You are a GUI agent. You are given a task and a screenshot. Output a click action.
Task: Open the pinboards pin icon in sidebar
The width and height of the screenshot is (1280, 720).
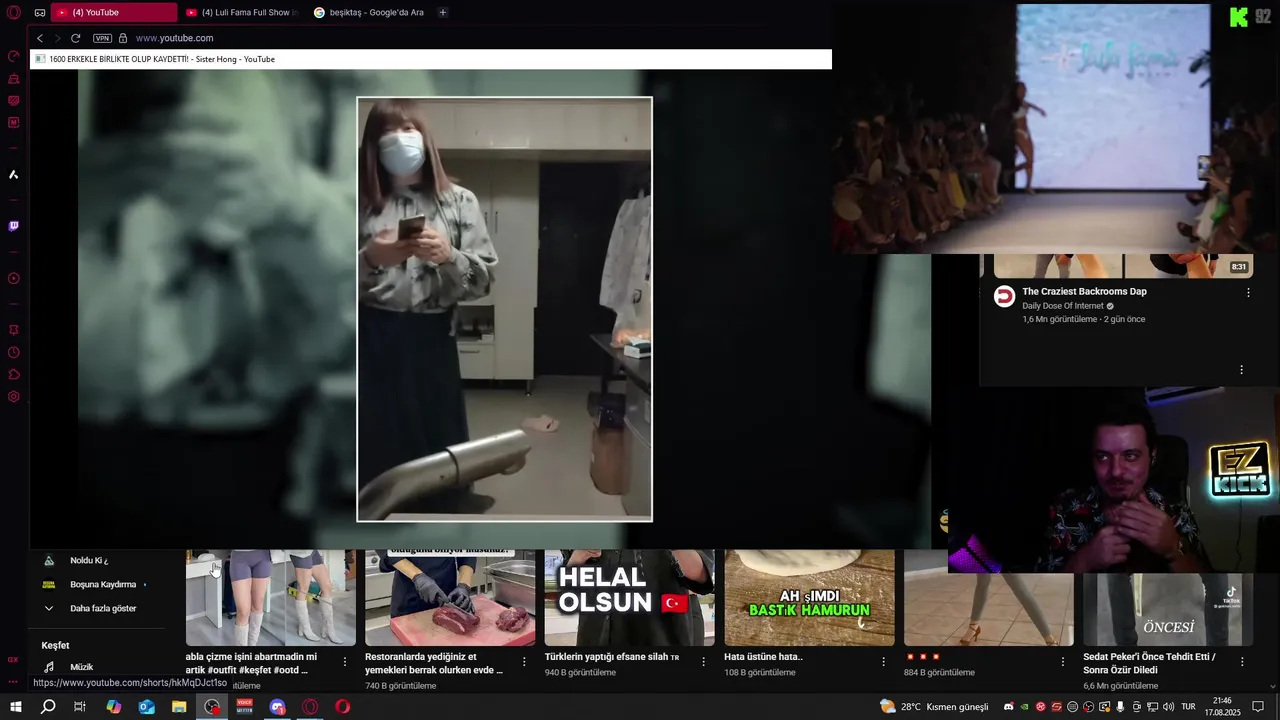point(14,330)
